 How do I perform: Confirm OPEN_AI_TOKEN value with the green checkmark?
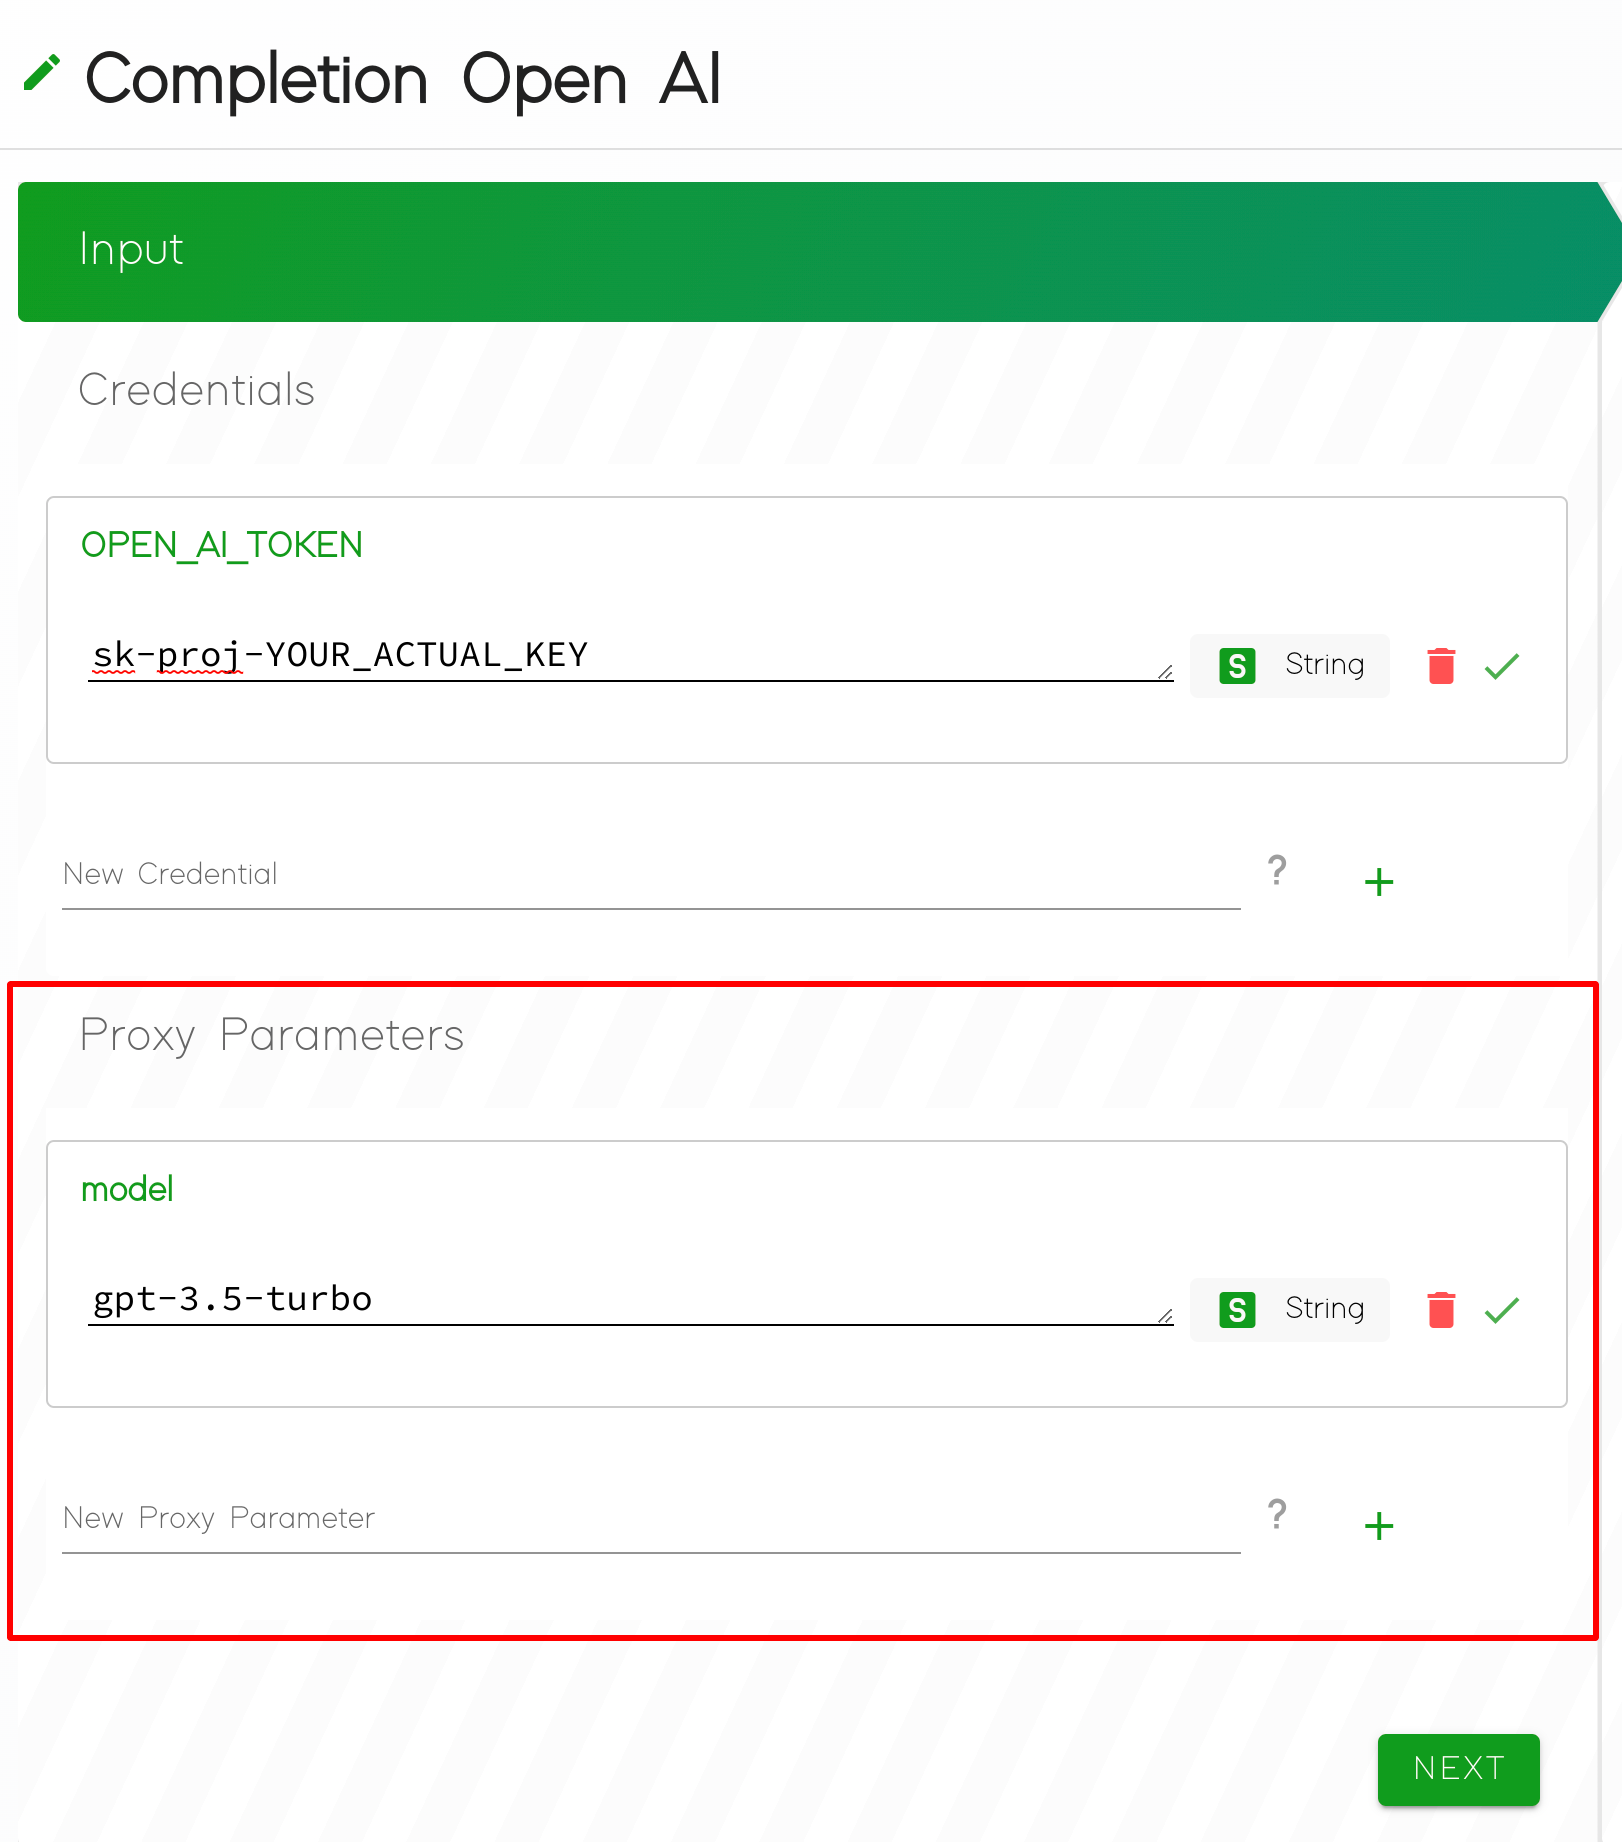[x=1502, y=666]
